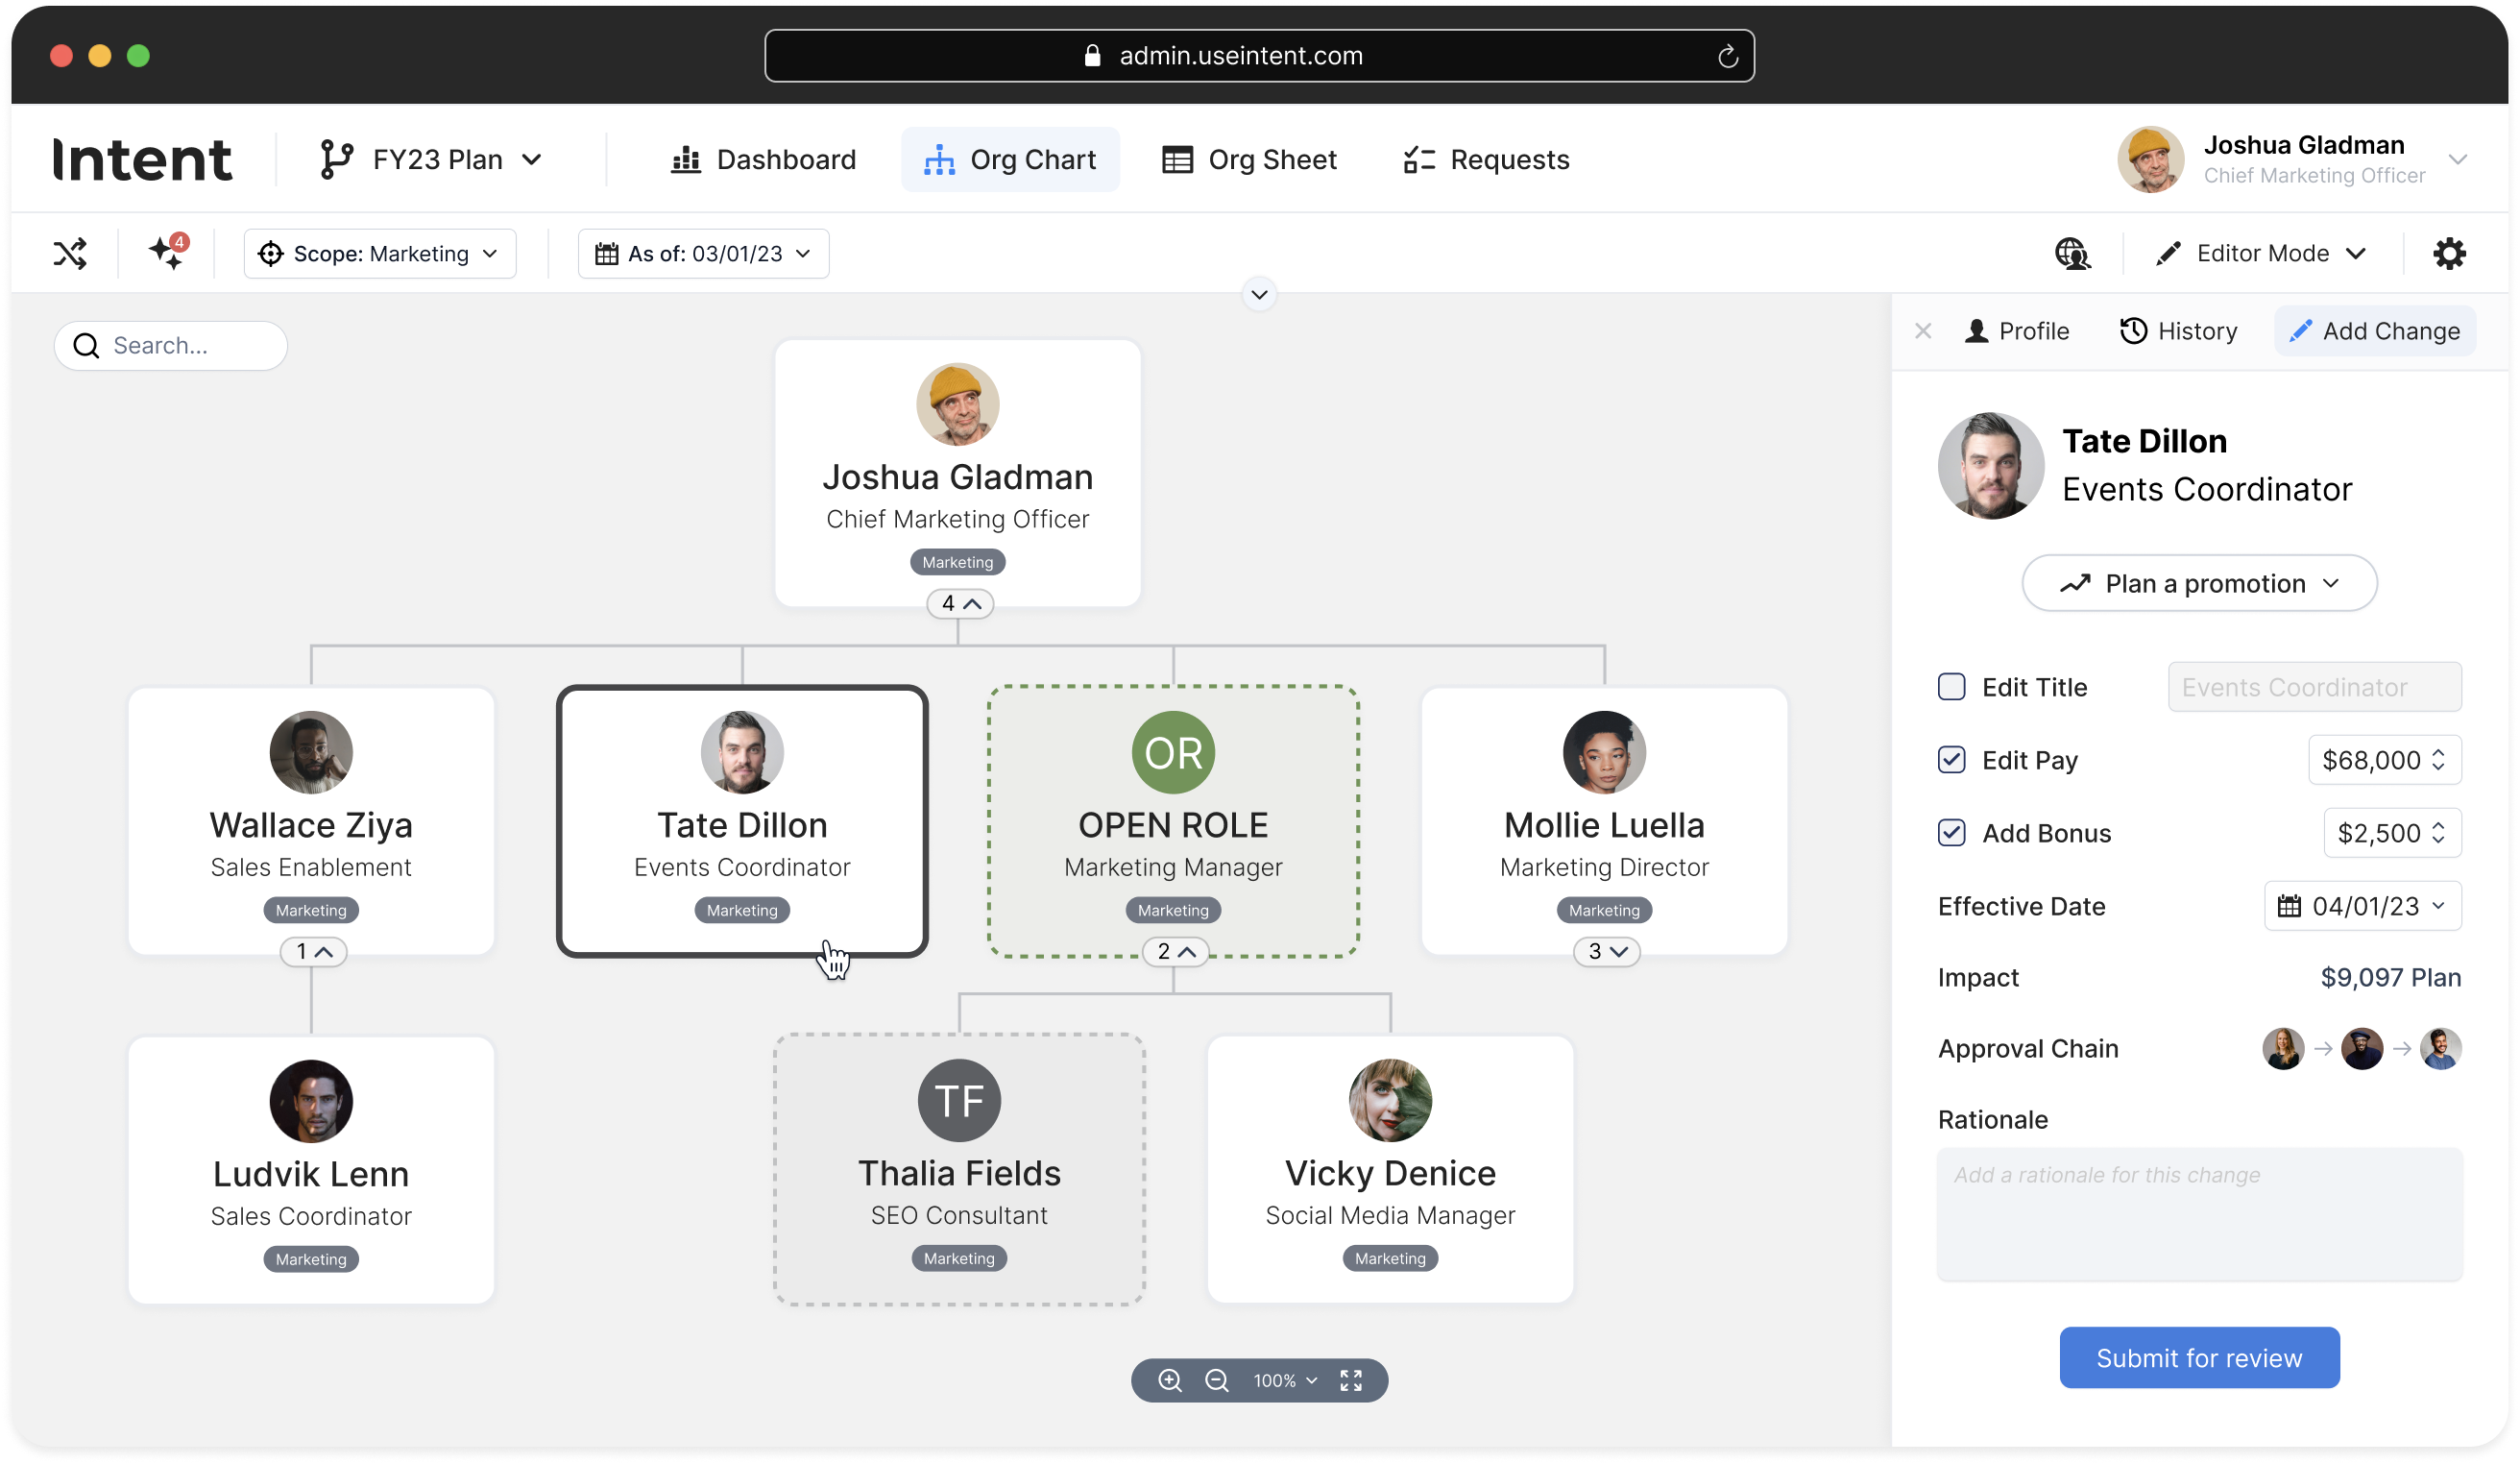Viewport: 2520px width, 1464px height.
Task: Open the 100% zoom level dropdown
Action: (x=1284, y=1380)
